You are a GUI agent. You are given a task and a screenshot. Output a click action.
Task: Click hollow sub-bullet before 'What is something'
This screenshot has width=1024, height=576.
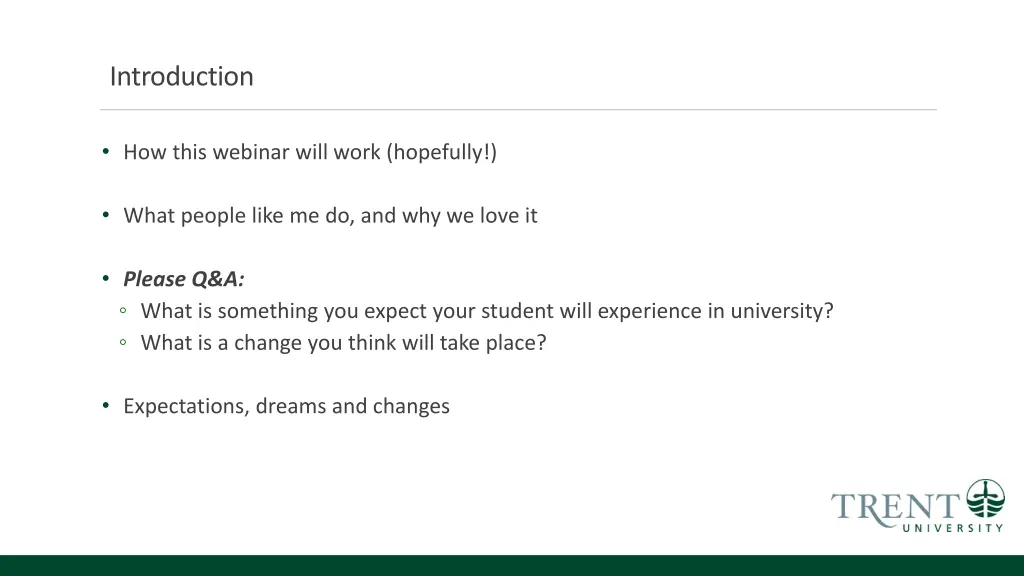coord(123,311)
